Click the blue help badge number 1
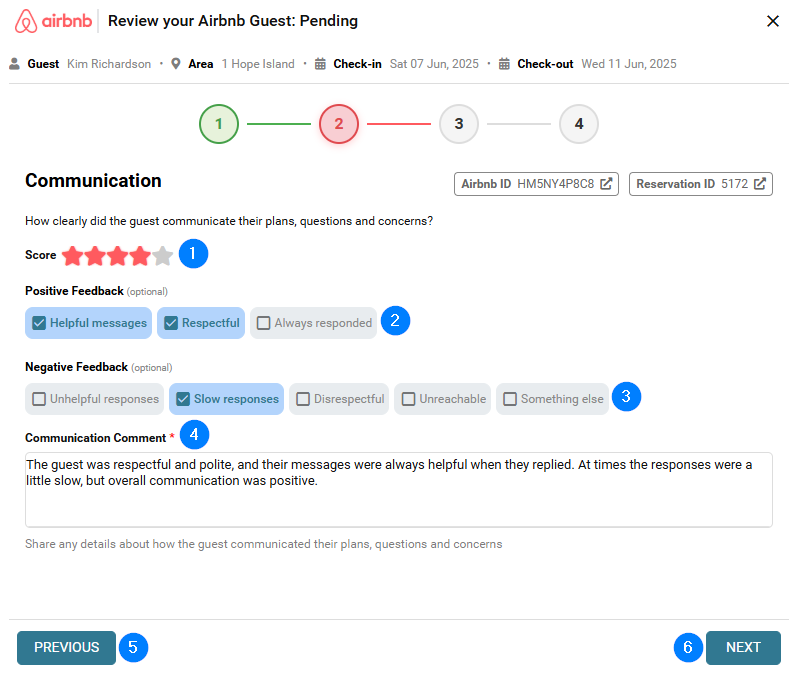797x675 pixels. tap(193, 254)
